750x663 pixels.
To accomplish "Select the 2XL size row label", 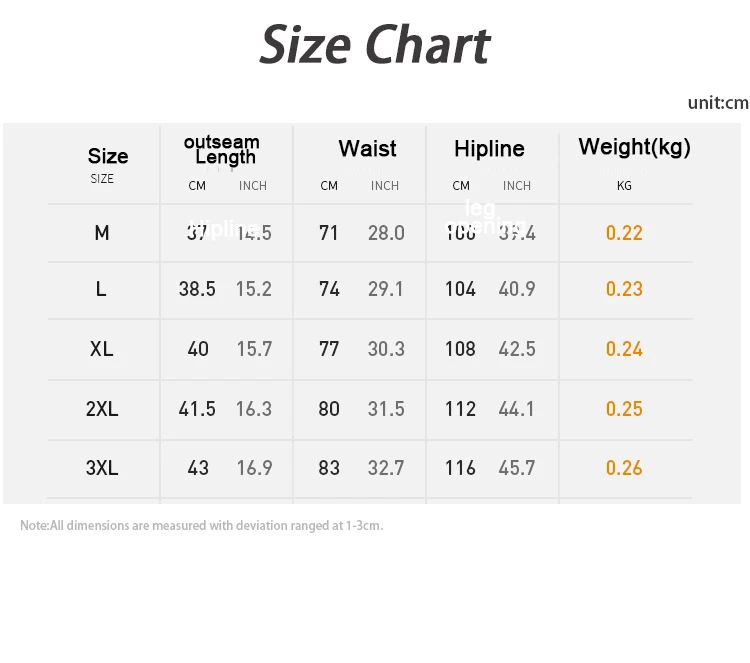I will (x=101, y=409).
